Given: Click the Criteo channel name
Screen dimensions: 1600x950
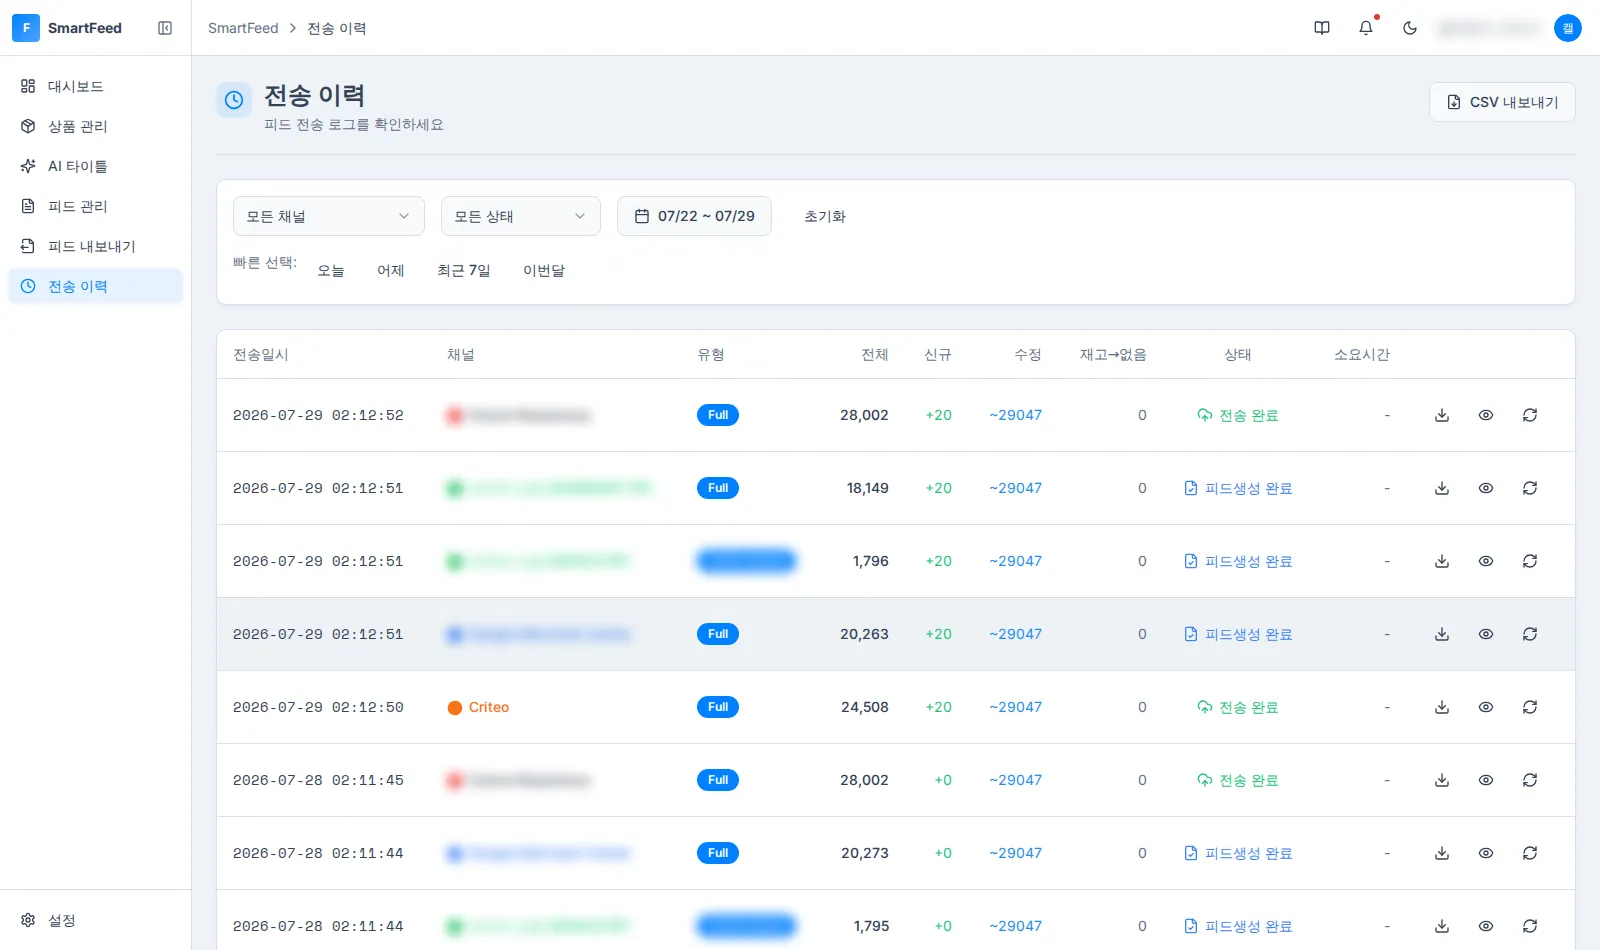Looking at the screenshot, I should coord(489,707).
